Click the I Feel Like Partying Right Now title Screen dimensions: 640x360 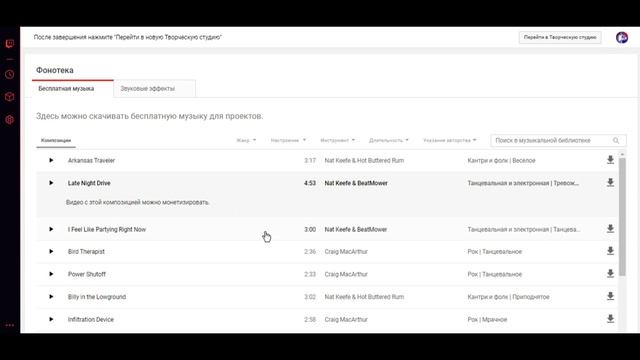tap(107, 229)
